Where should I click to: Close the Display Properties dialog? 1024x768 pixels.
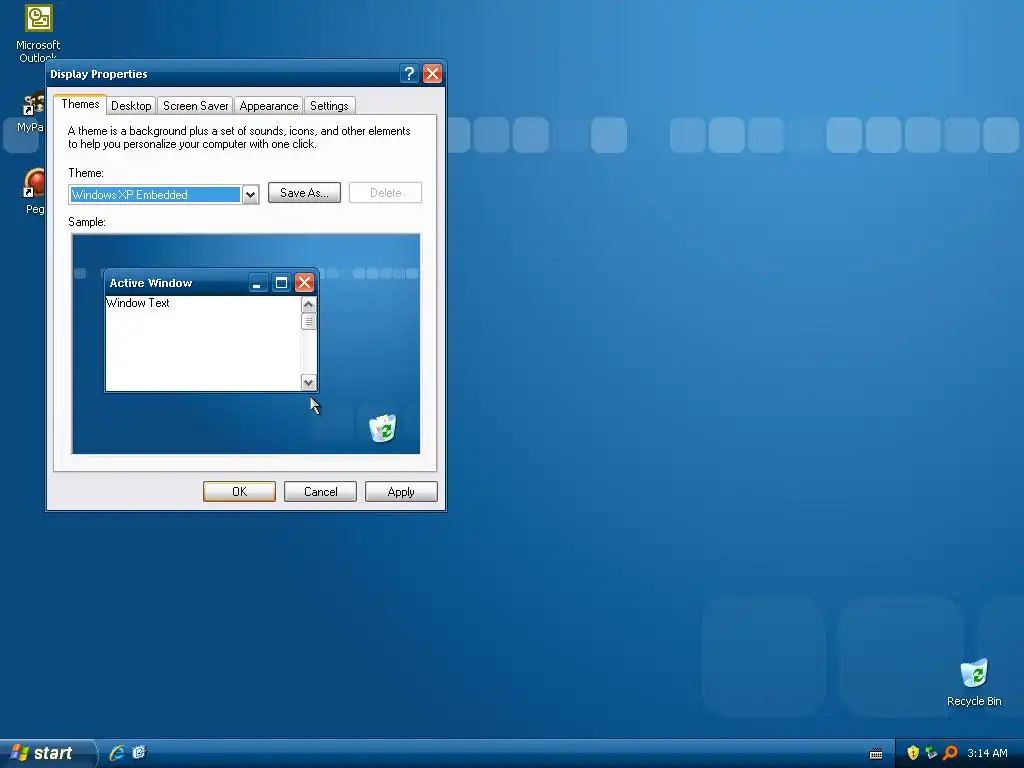[x=432, y=74]
